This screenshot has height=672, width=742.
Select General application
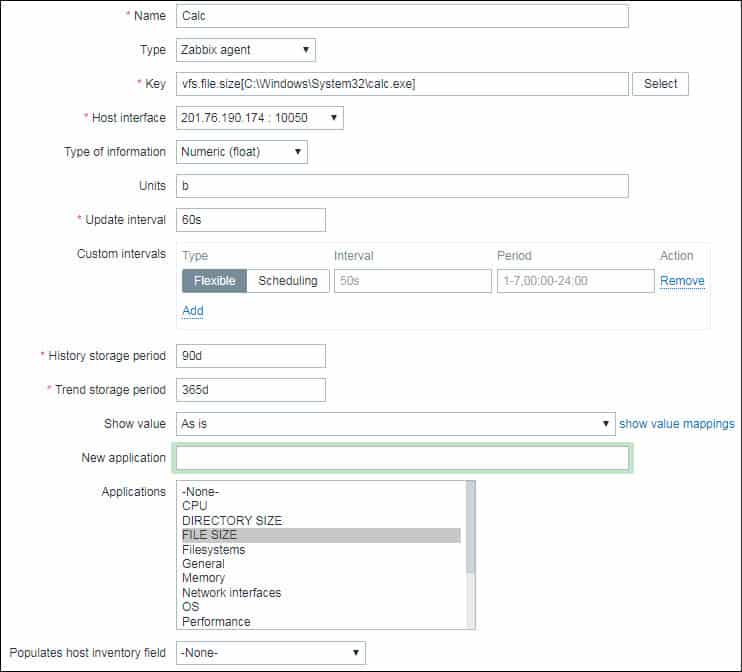coord(321,564)
